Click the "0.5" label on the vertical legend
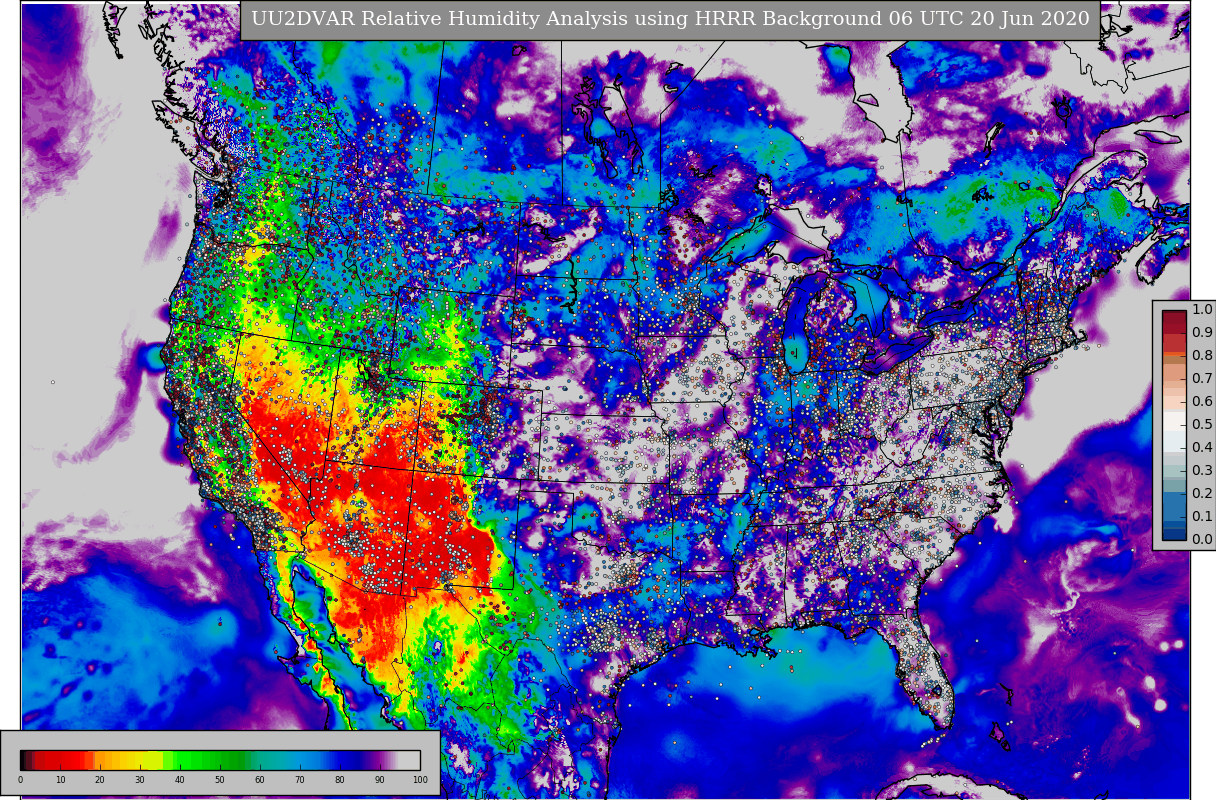This screenshot has width=1216, height=800. pyautogui.click(x=1202, y=424)
